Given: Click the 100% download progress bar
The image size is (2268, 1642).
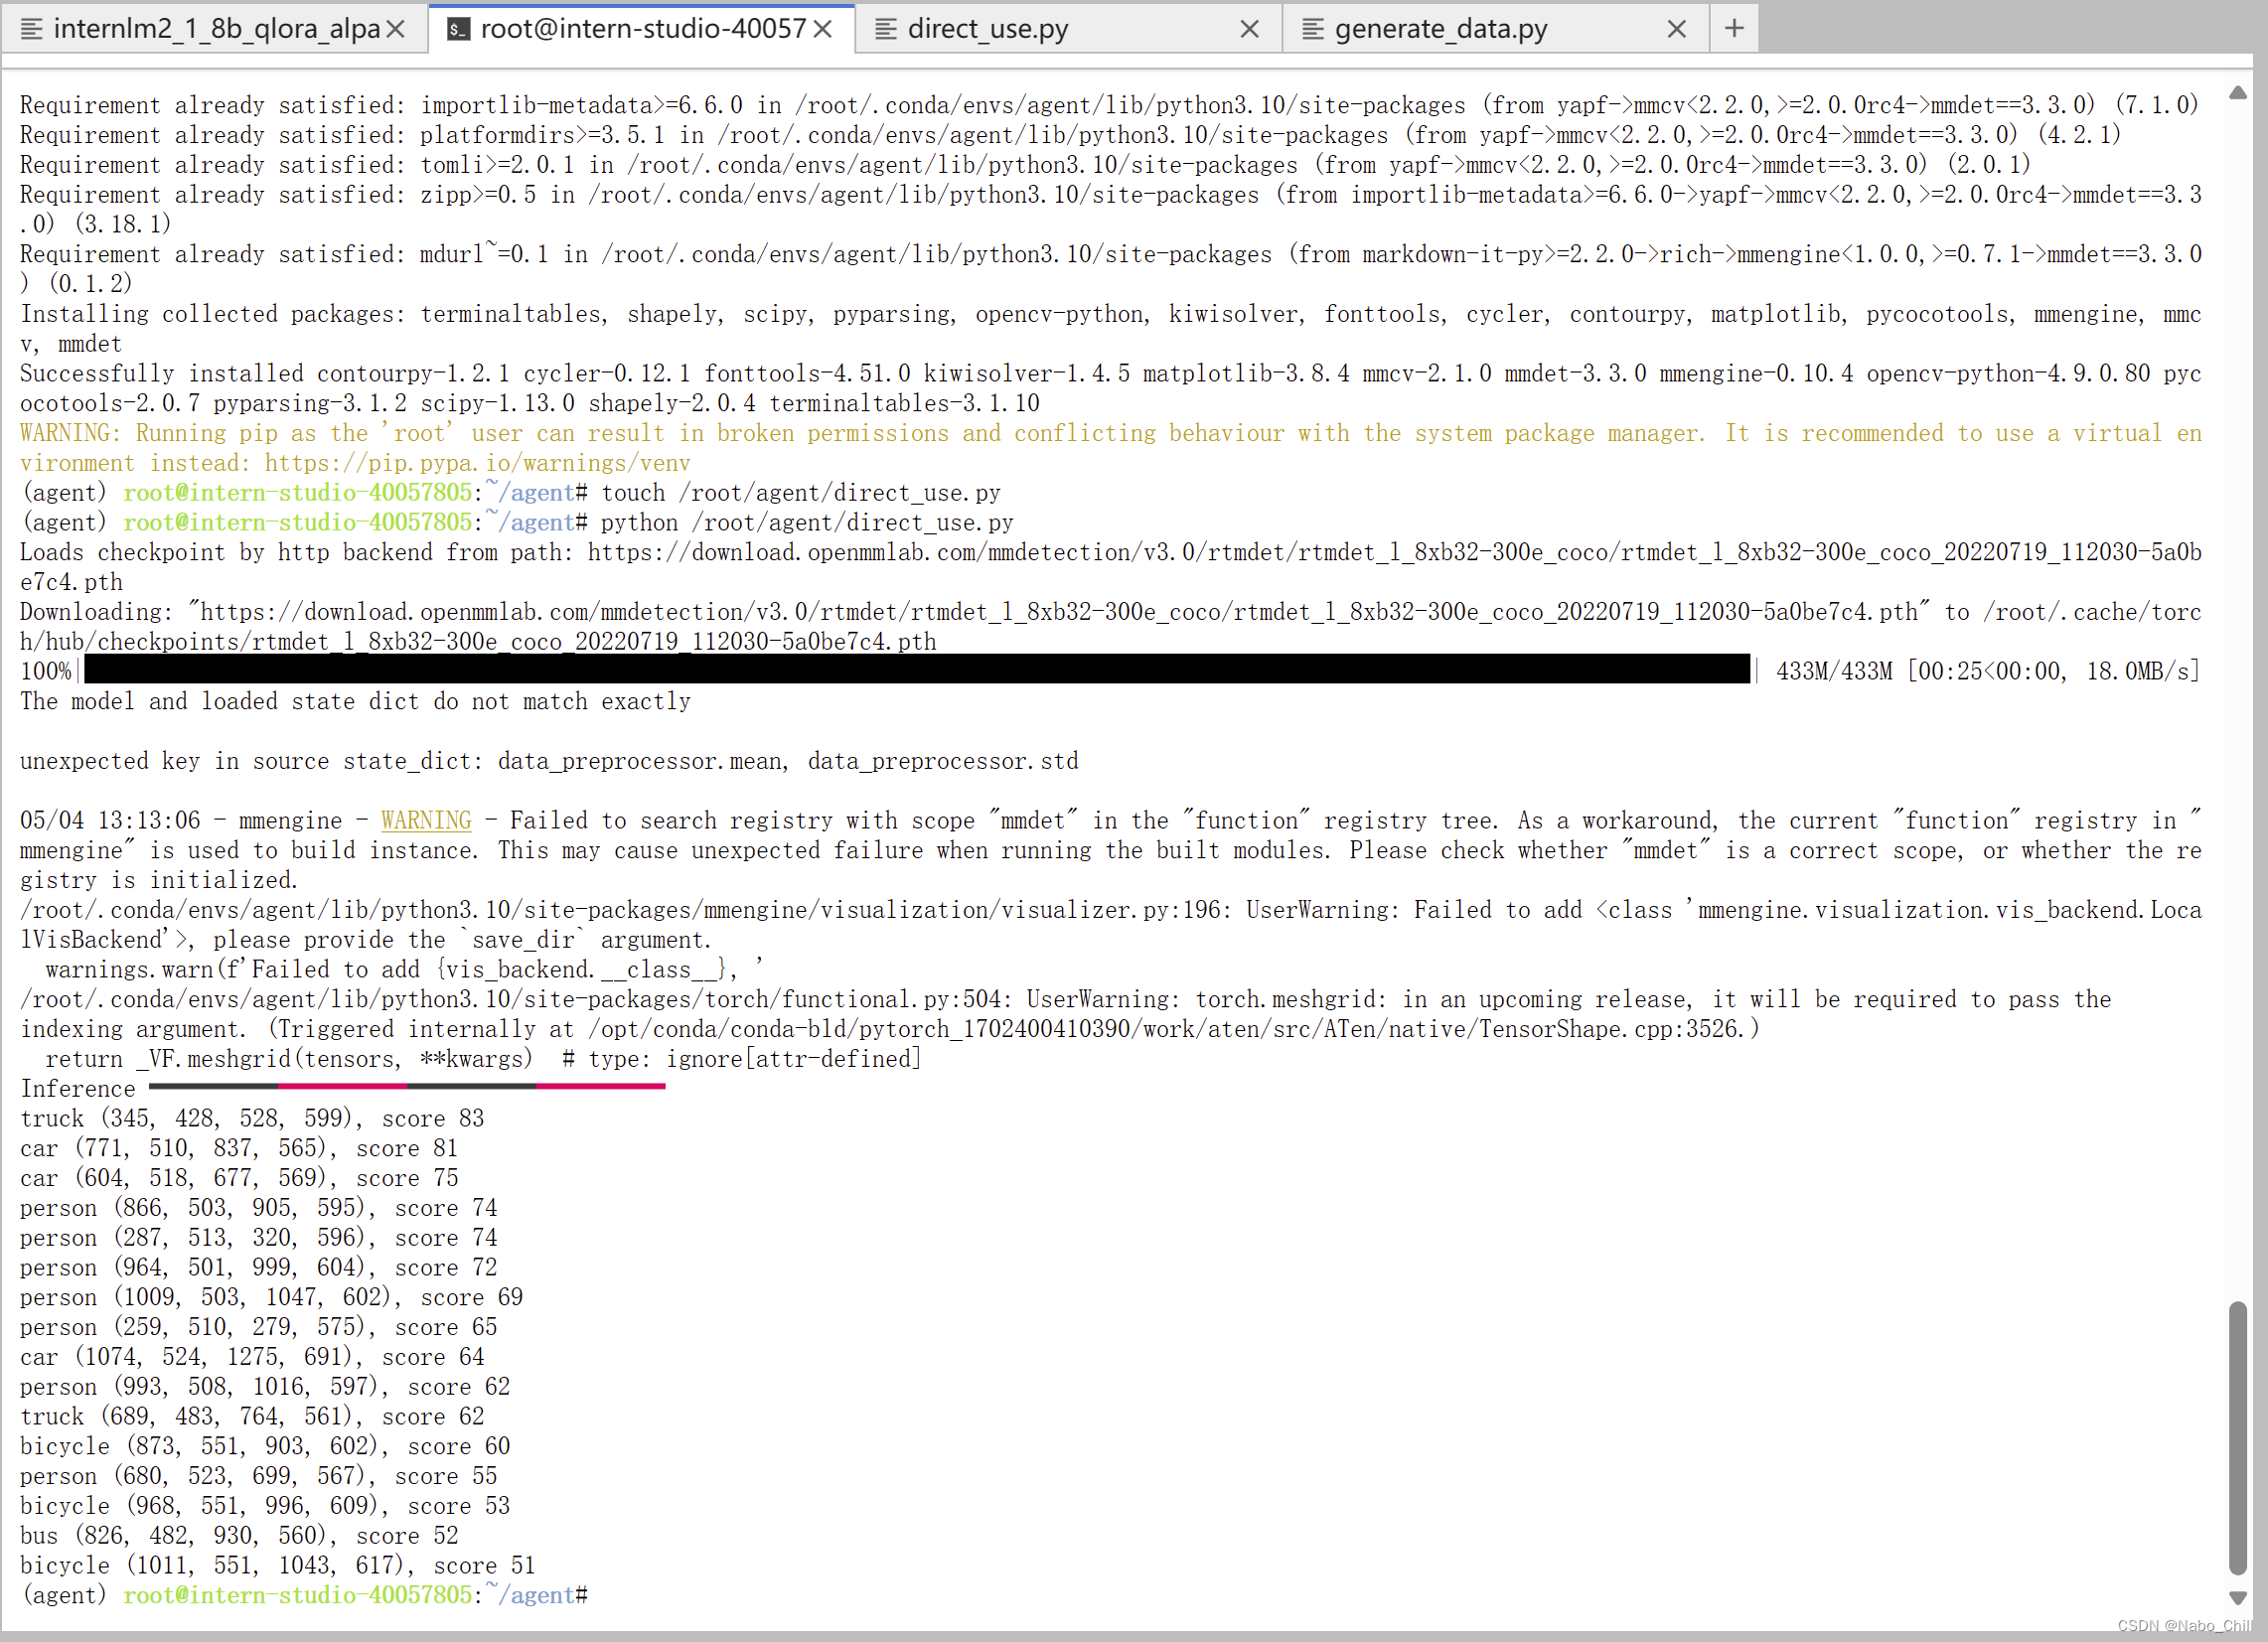Looking at the screenshot, I should [916, 670].
